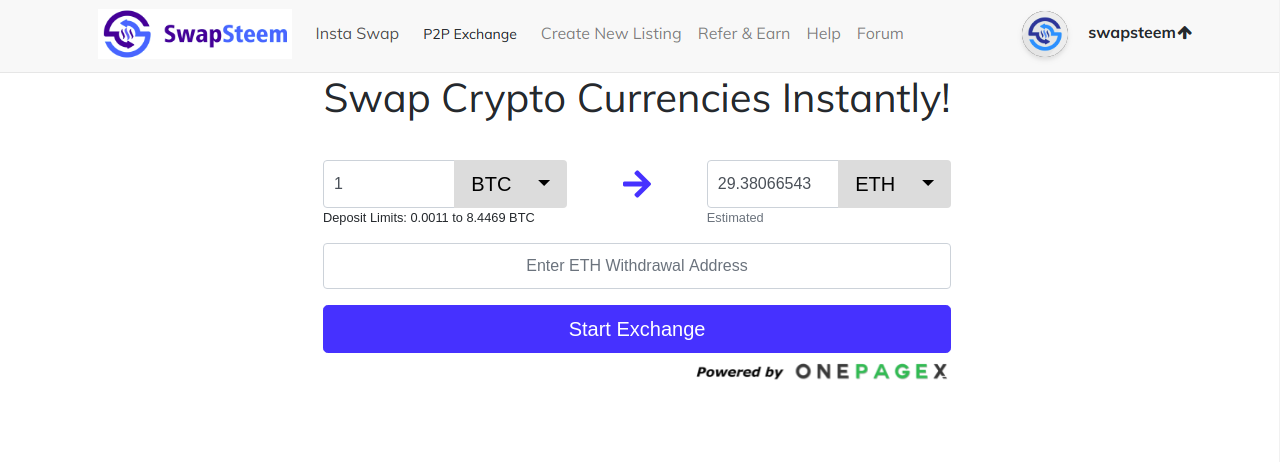Click the purple swap direction arrow
The image size is (1280, 462).
click(637, 184)
